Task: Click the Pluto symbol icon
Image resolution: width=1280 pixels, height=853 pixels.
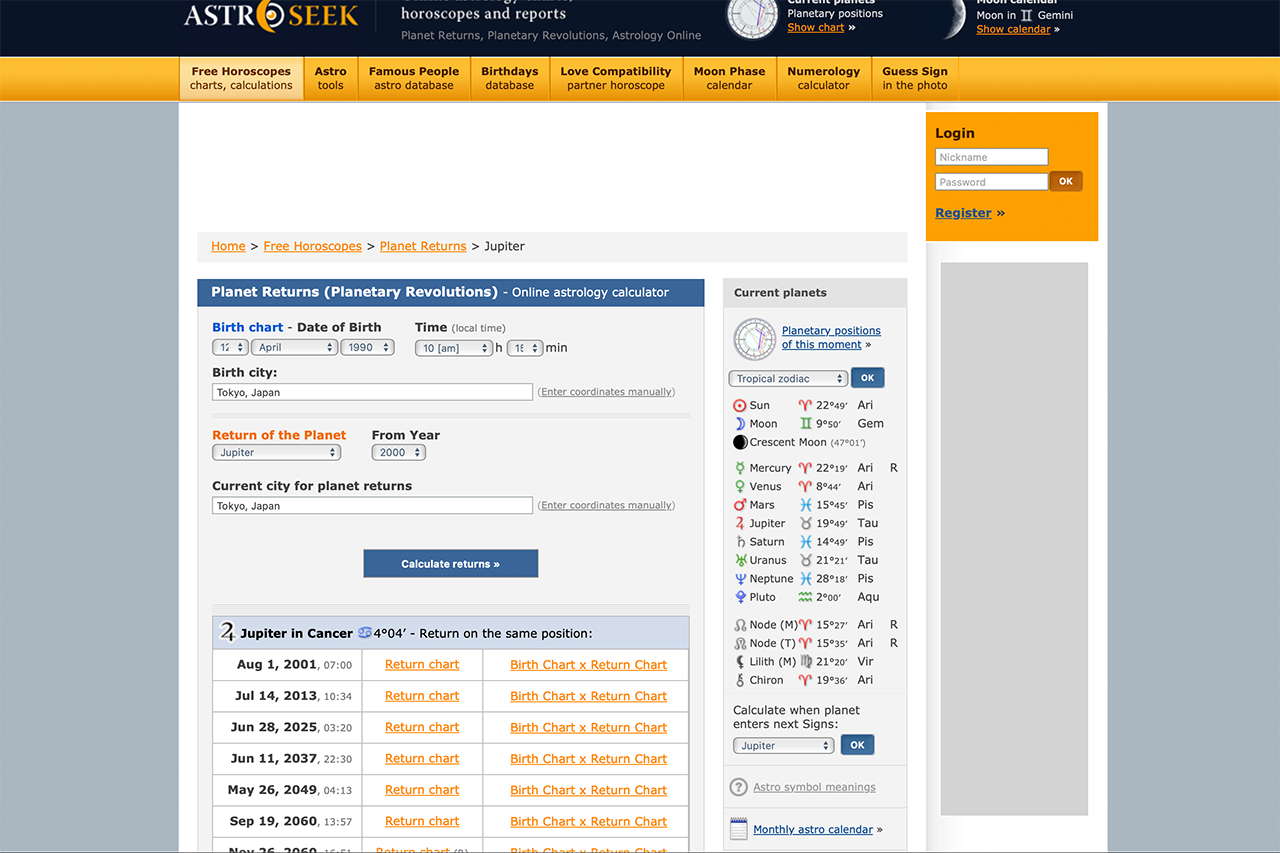Action: (740, 597)
